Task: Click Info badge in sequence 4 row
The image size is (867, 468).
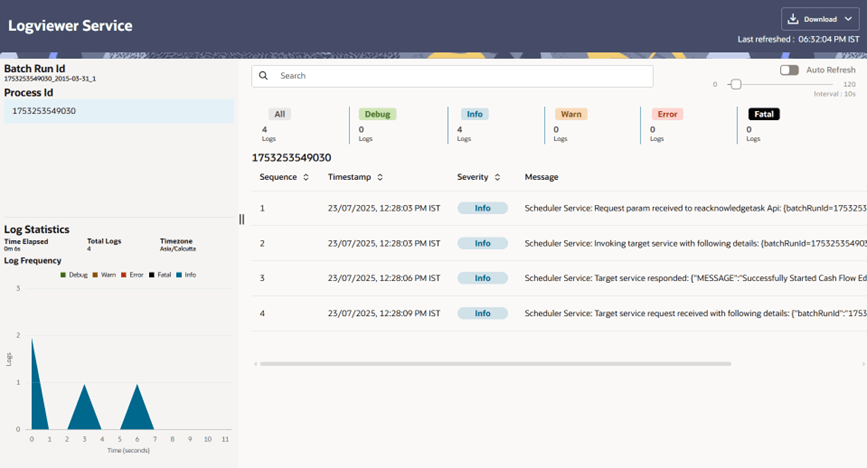Action: 482,313
